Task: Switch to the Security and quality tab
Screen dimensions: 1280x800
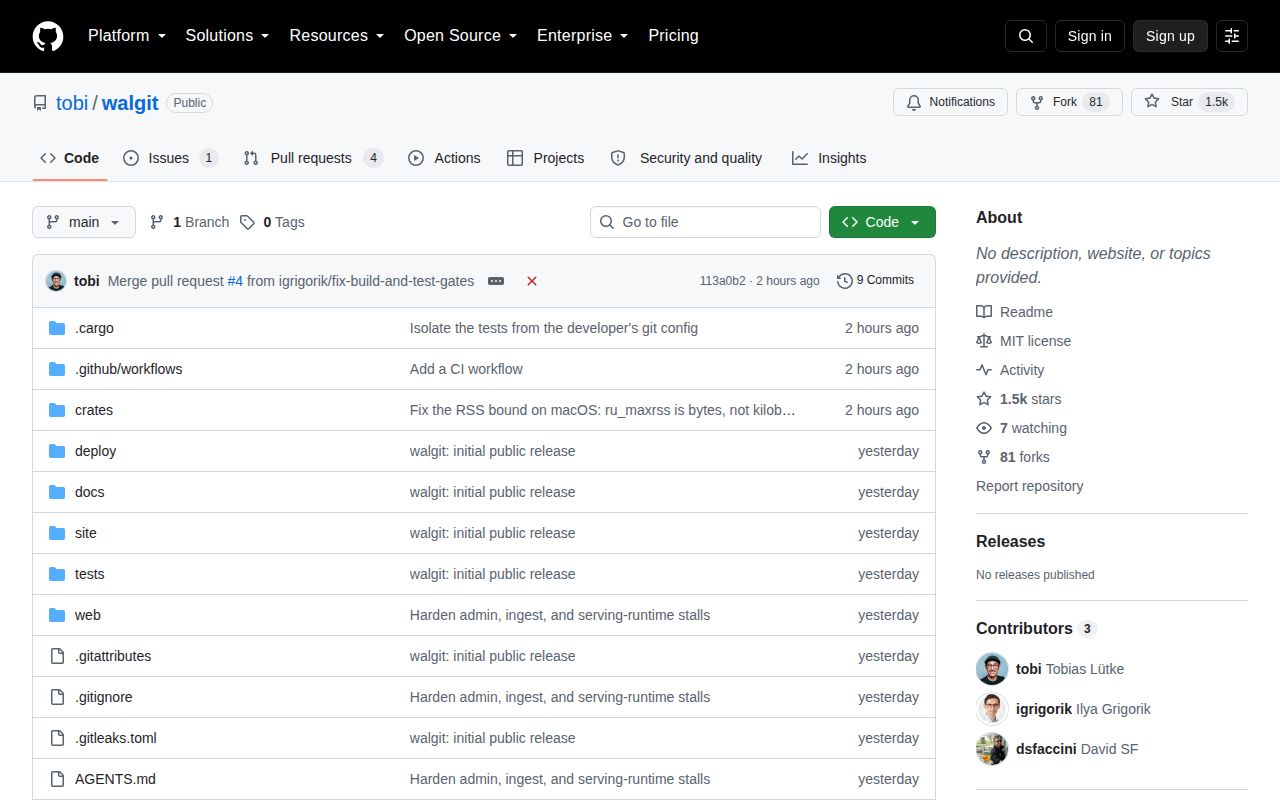Action: click(x=687, y=158)
